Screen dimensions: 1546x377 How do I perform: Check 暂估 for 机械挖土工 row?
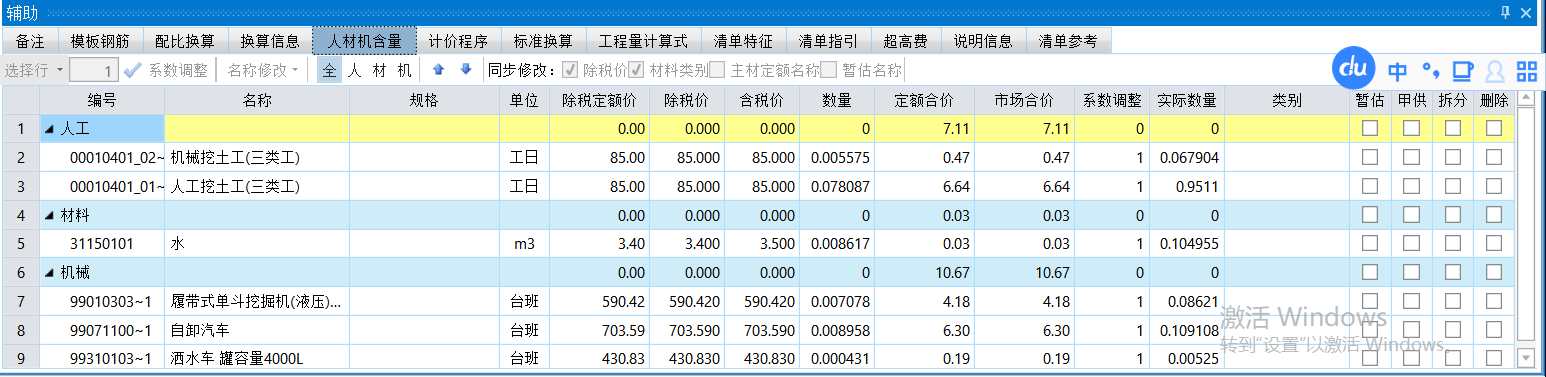click(x=1370, y=157)
